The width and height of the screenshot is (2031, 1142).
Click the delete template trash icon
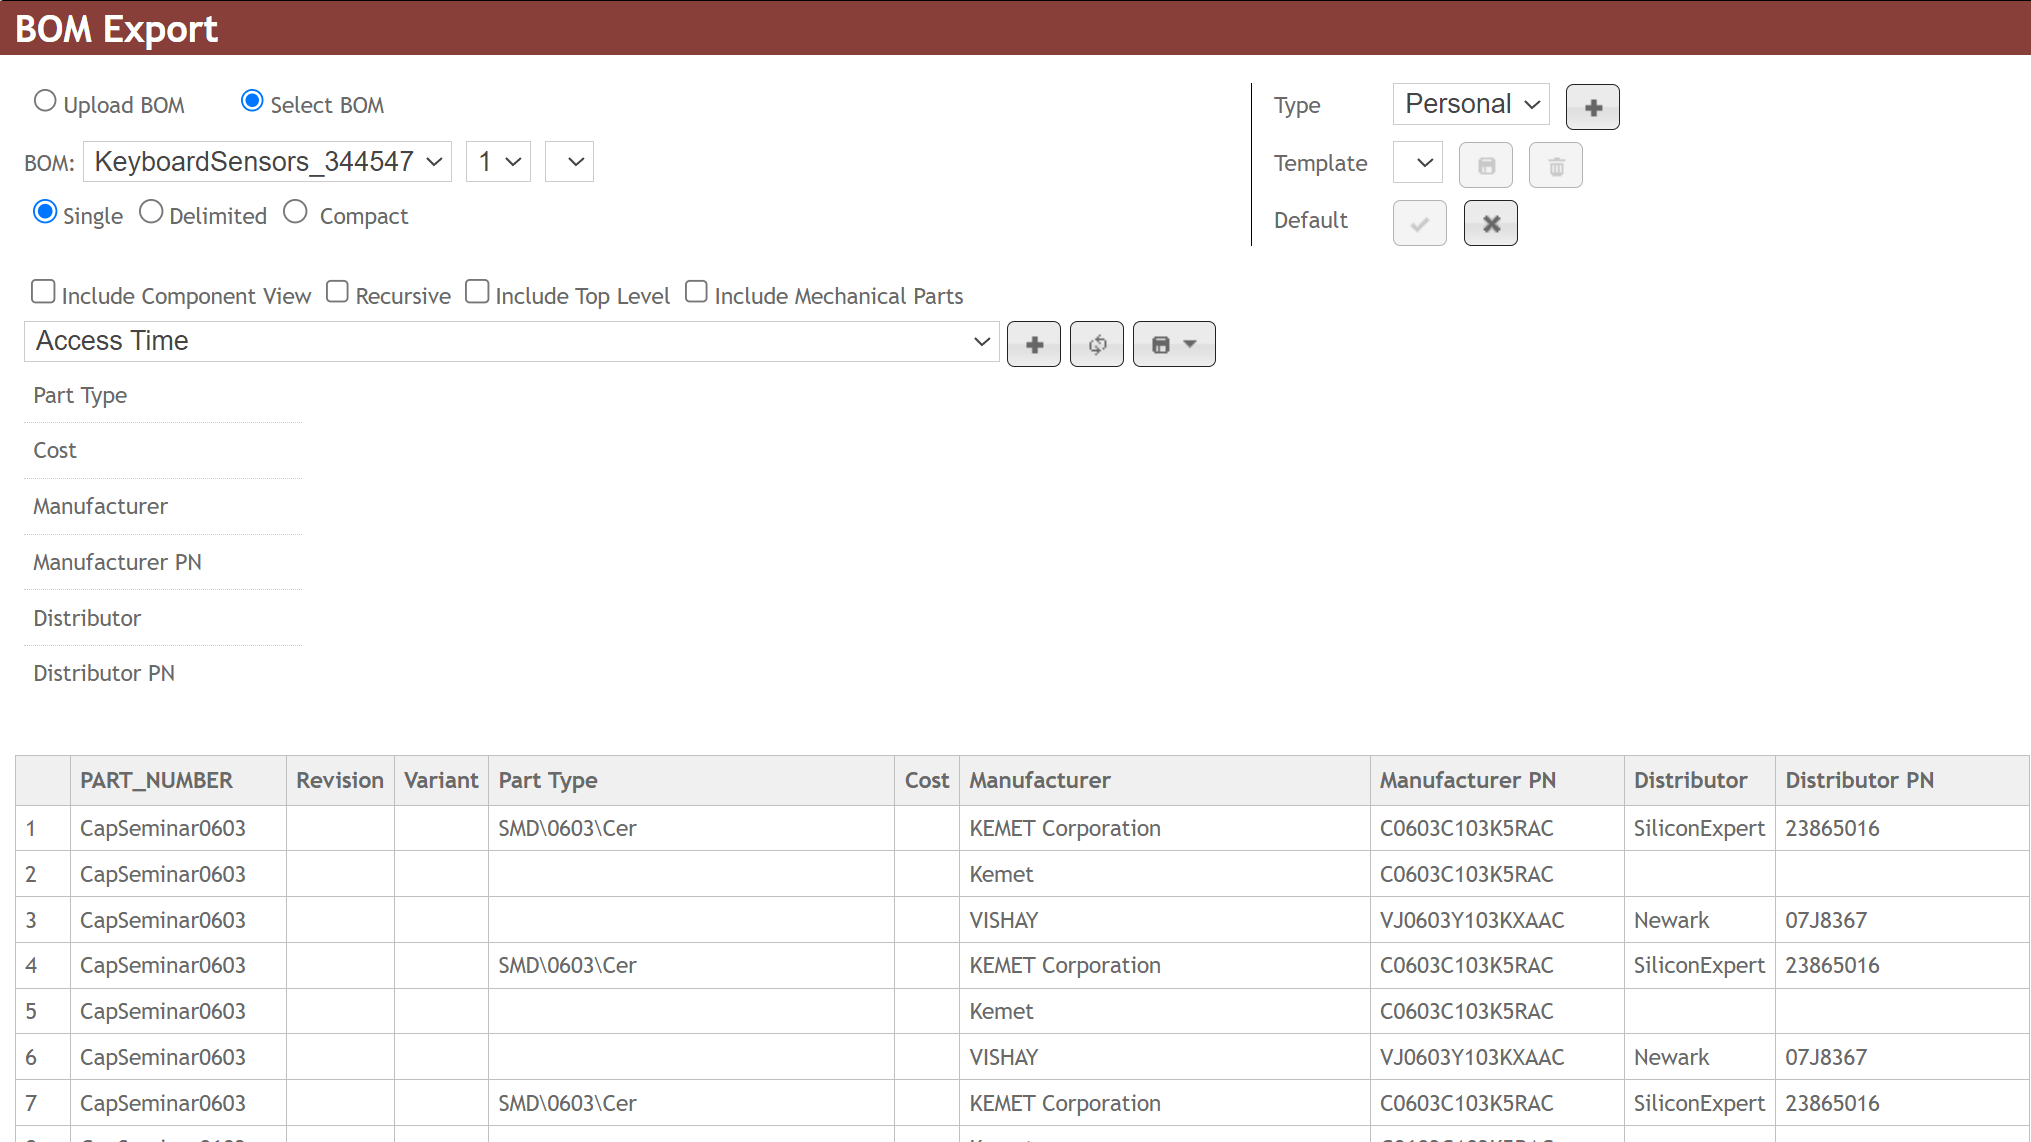click(x=1556, y=166)
